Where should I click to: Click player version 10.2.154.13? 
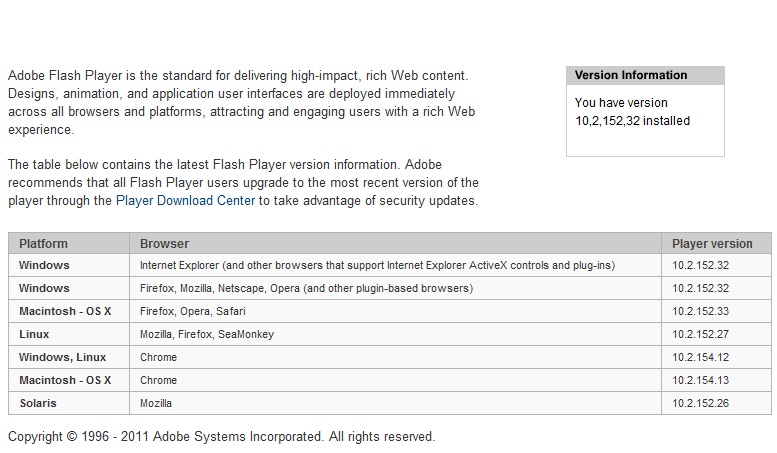point(701,380)
